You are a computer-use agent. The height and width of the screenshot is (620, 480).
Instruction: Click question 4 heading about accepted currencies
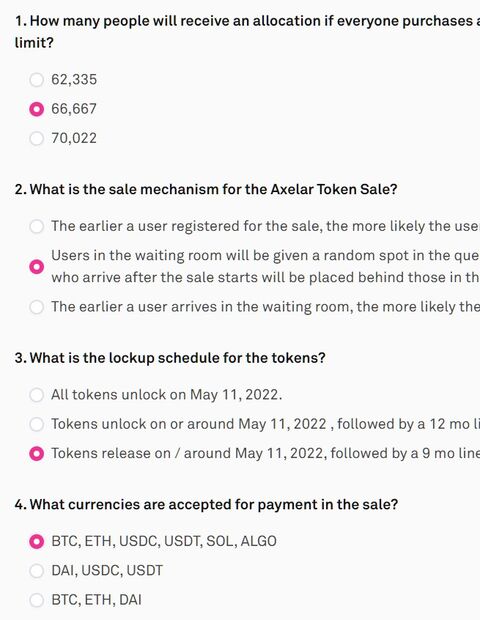[206, 505]
